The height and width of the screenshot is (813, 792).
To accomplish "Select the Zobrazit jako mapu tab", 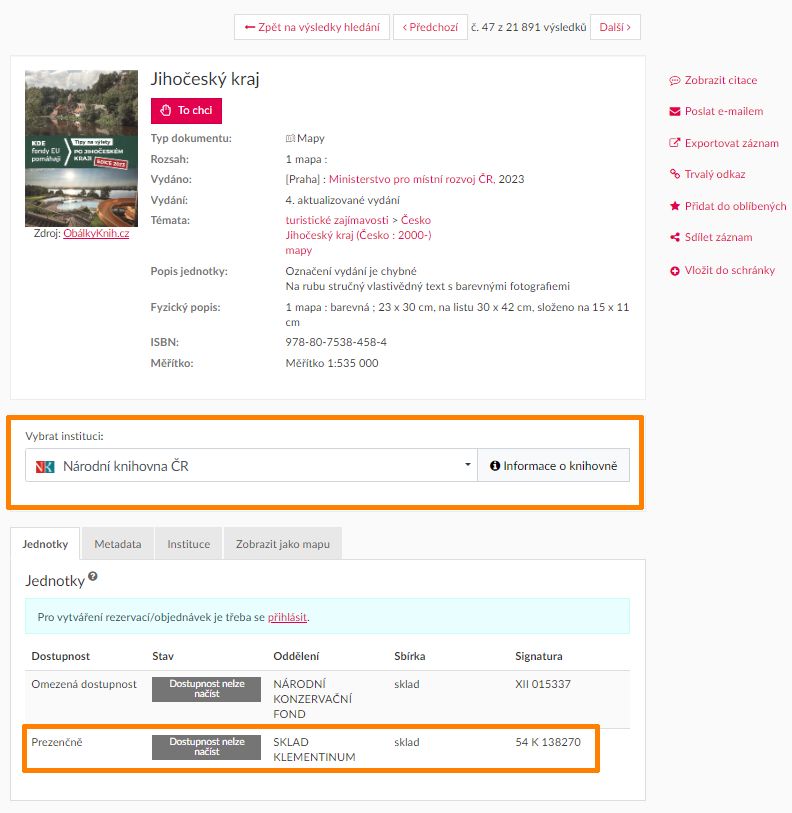I will (x=283, y=544).
